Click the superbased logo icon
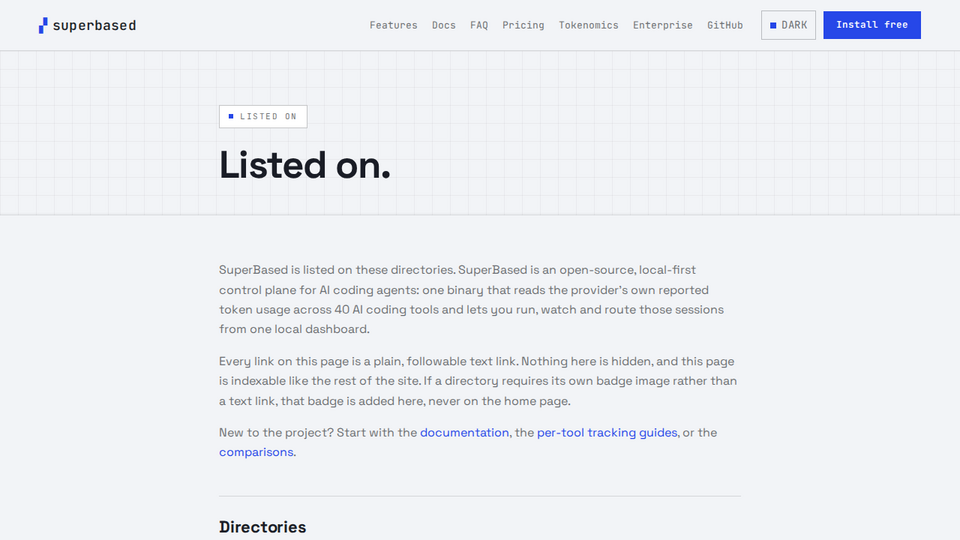960x540 pixels. point(43,25)
